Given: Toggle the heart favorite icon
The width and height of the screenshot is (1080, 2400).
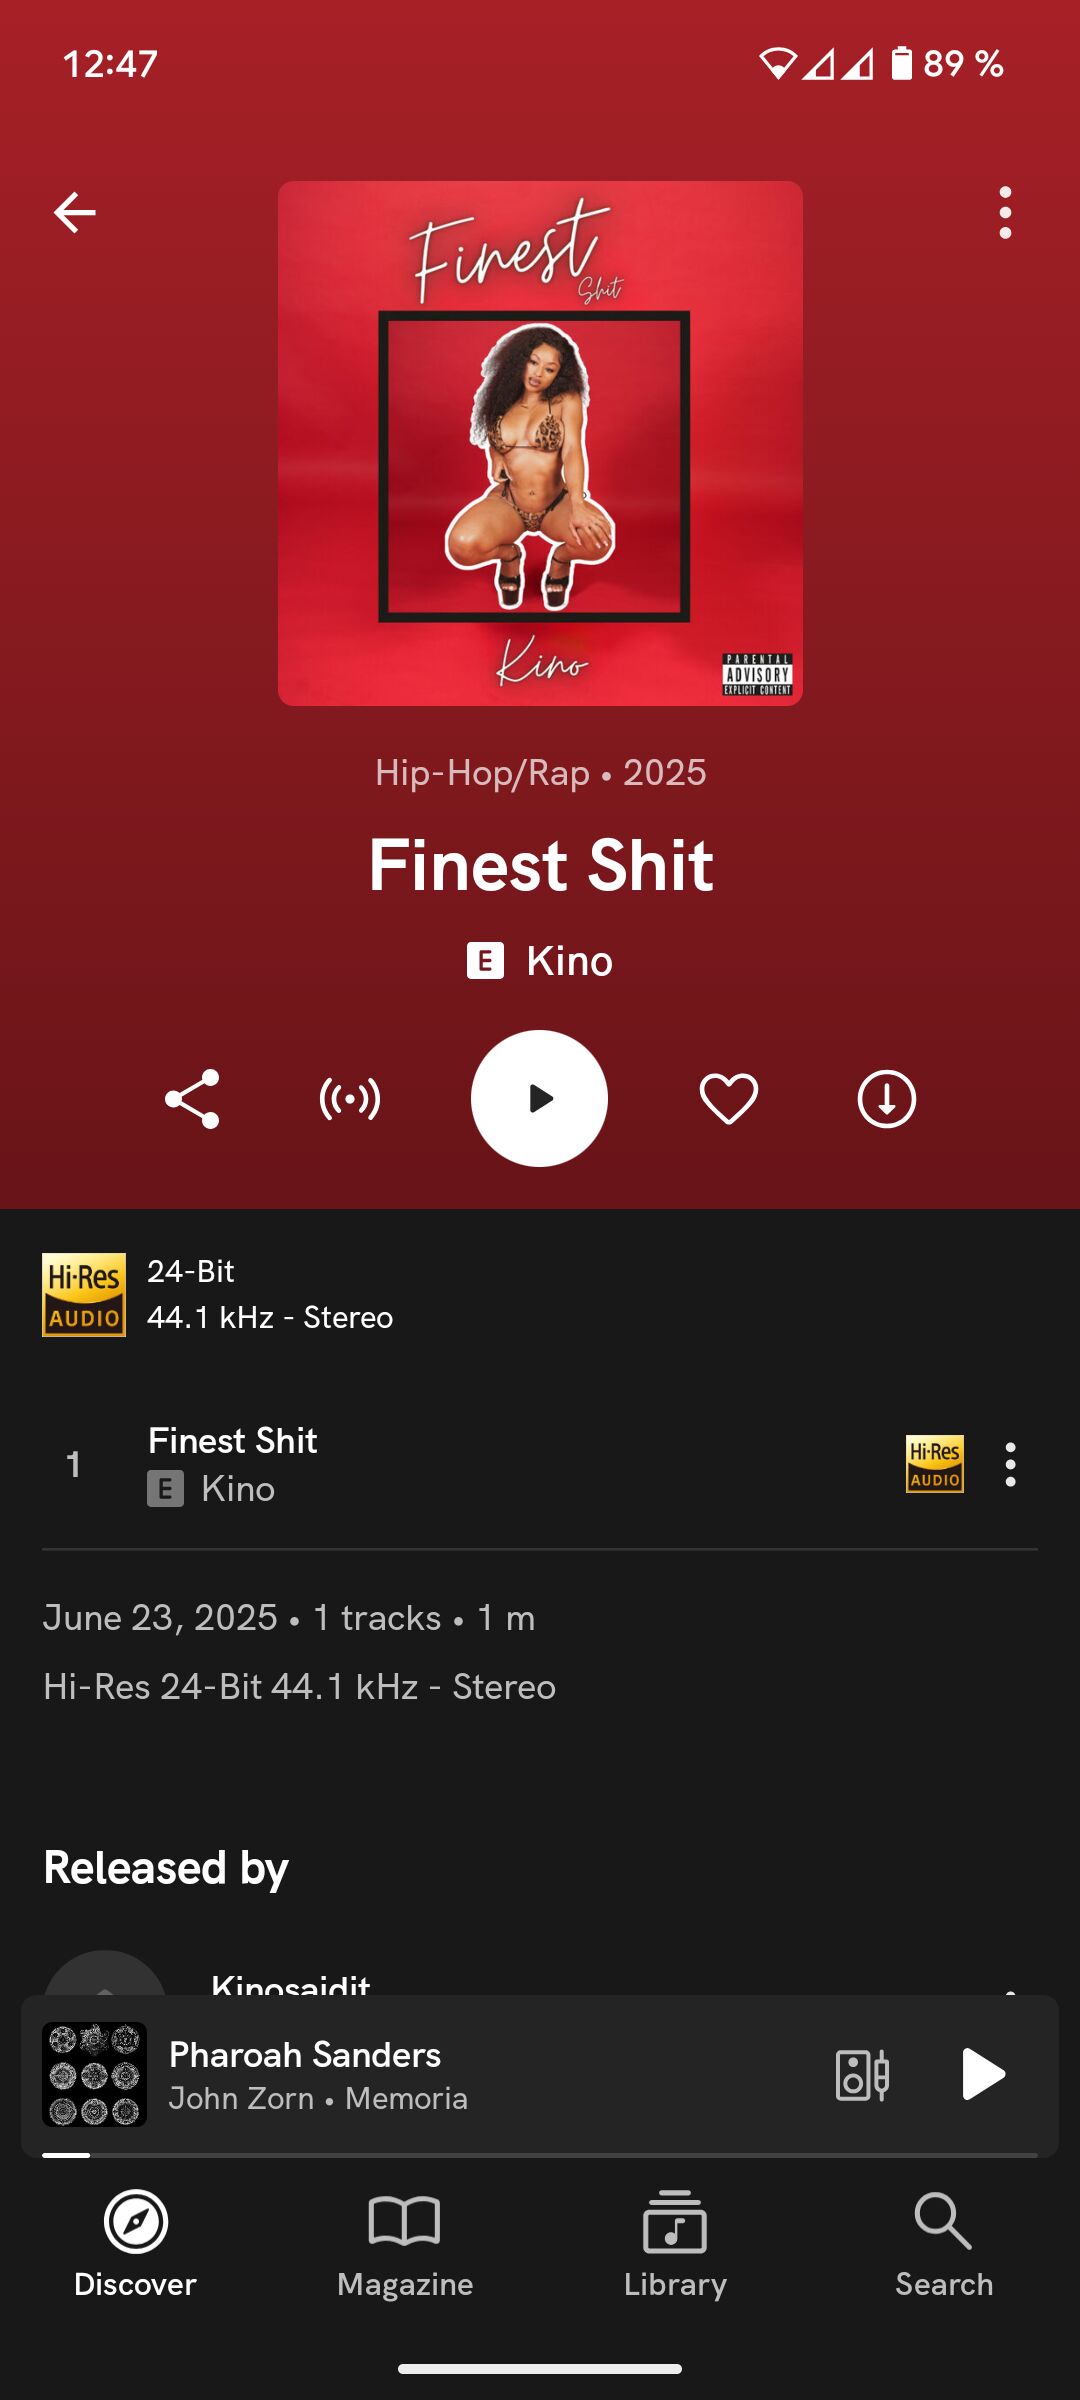Looking at the screenshot, I should tap(729, 1099).
